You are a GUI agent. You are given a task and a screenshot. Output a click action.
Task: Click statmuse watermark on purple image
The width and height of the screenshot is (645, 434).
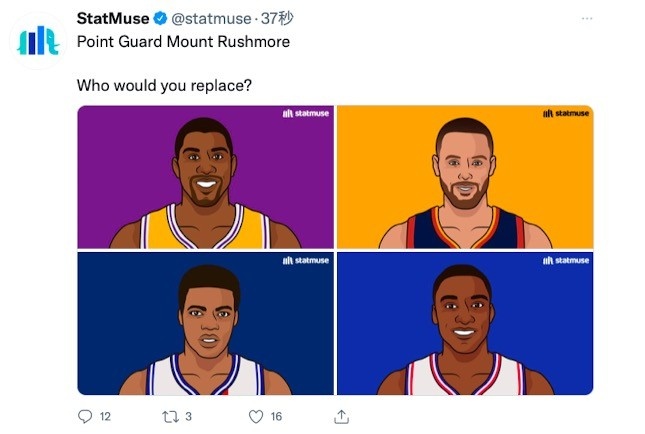tap(305, 114)
